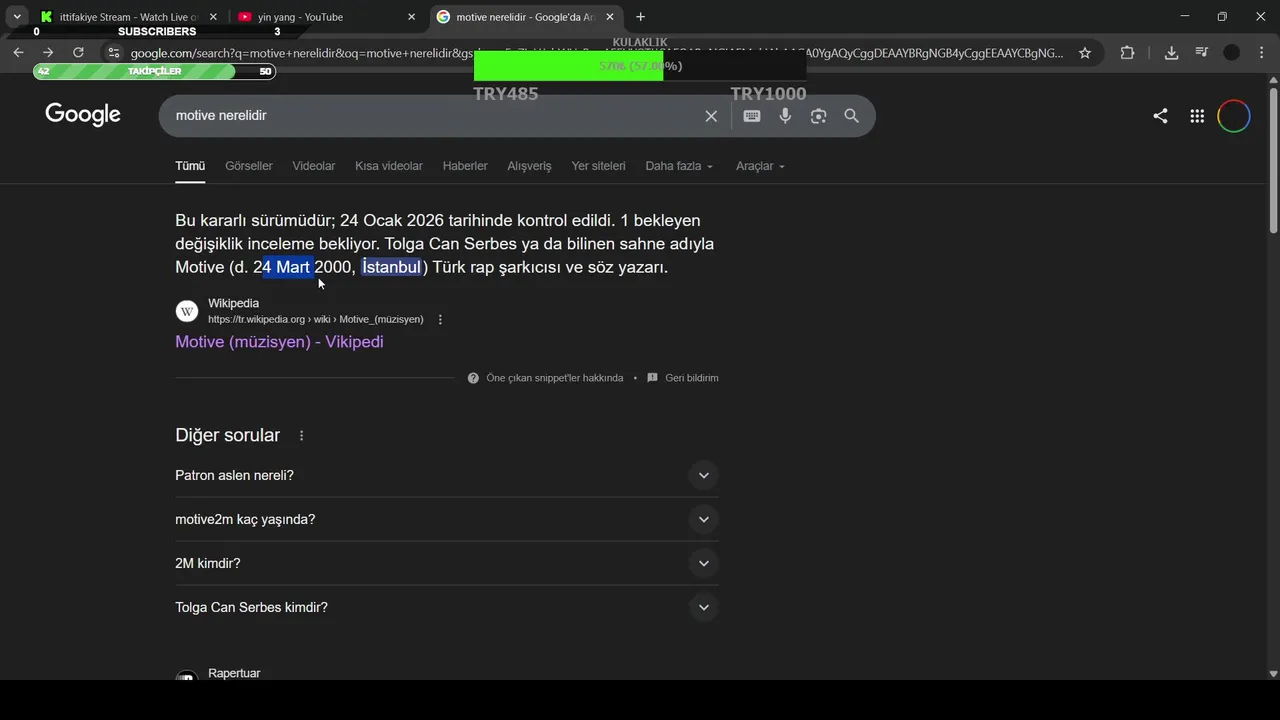
Task: Open Chrome profile circle in toolbar
Action: click(1232, 53)
